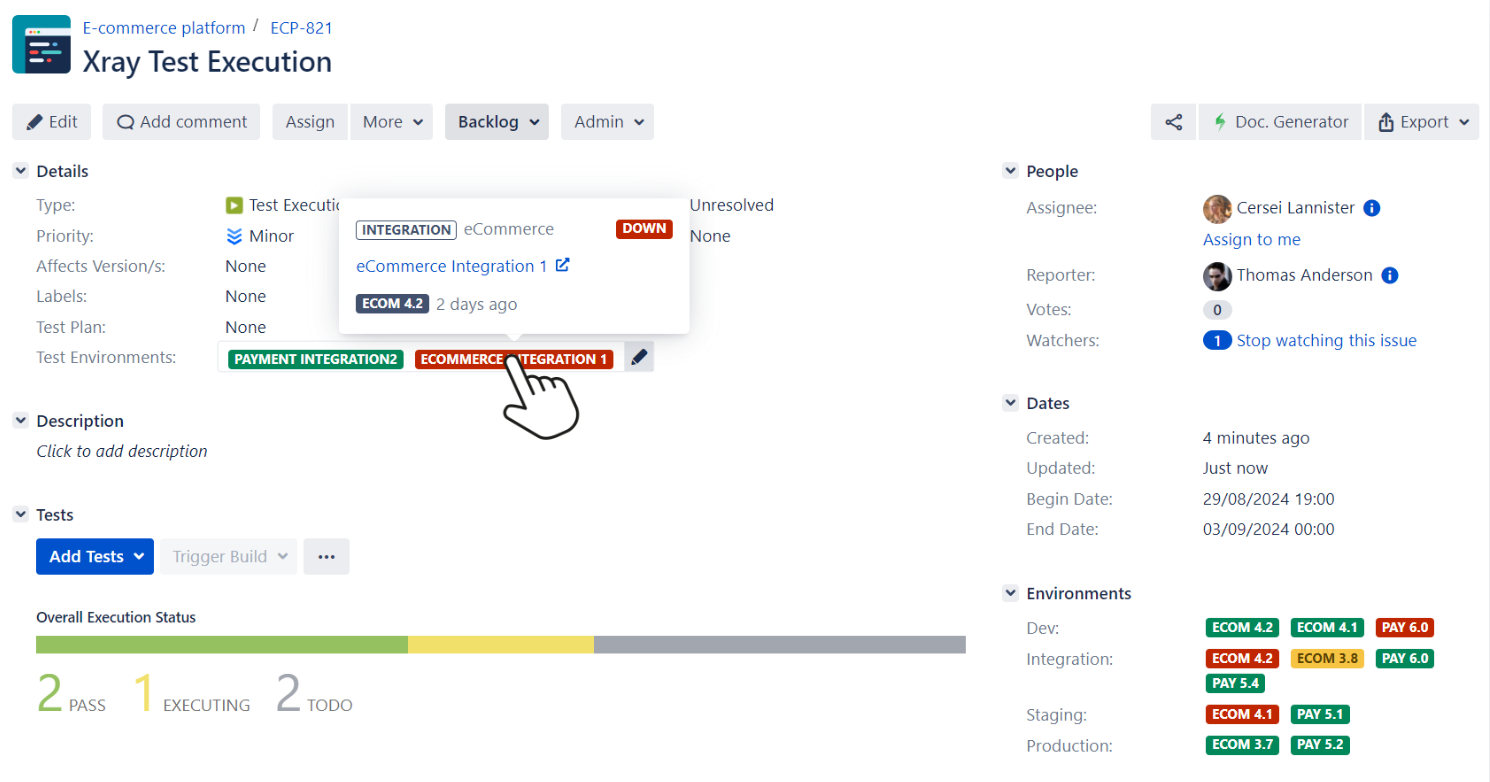
Task: Click to add description text
Action: click(122, 451)
